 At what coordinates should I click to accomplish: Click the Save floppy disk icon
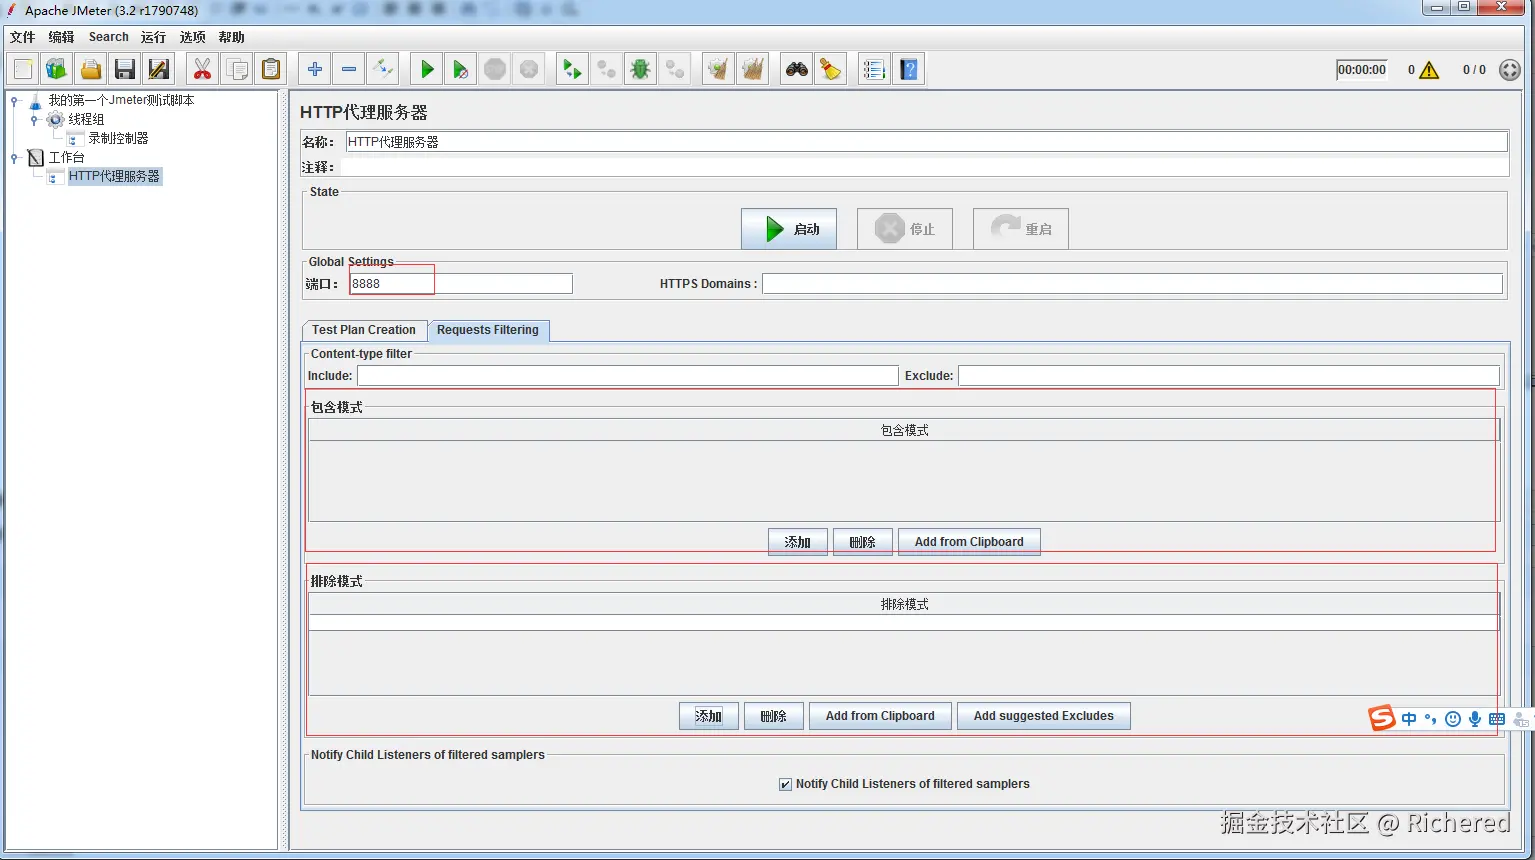pos(125,69)
